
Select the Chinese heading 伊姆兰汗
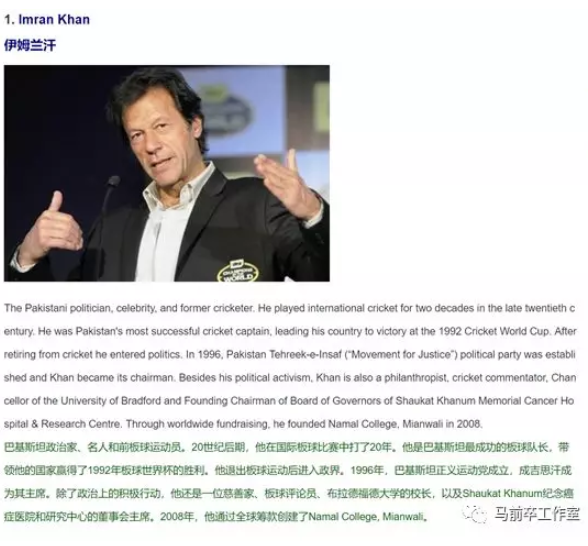(x=30, y=45)
